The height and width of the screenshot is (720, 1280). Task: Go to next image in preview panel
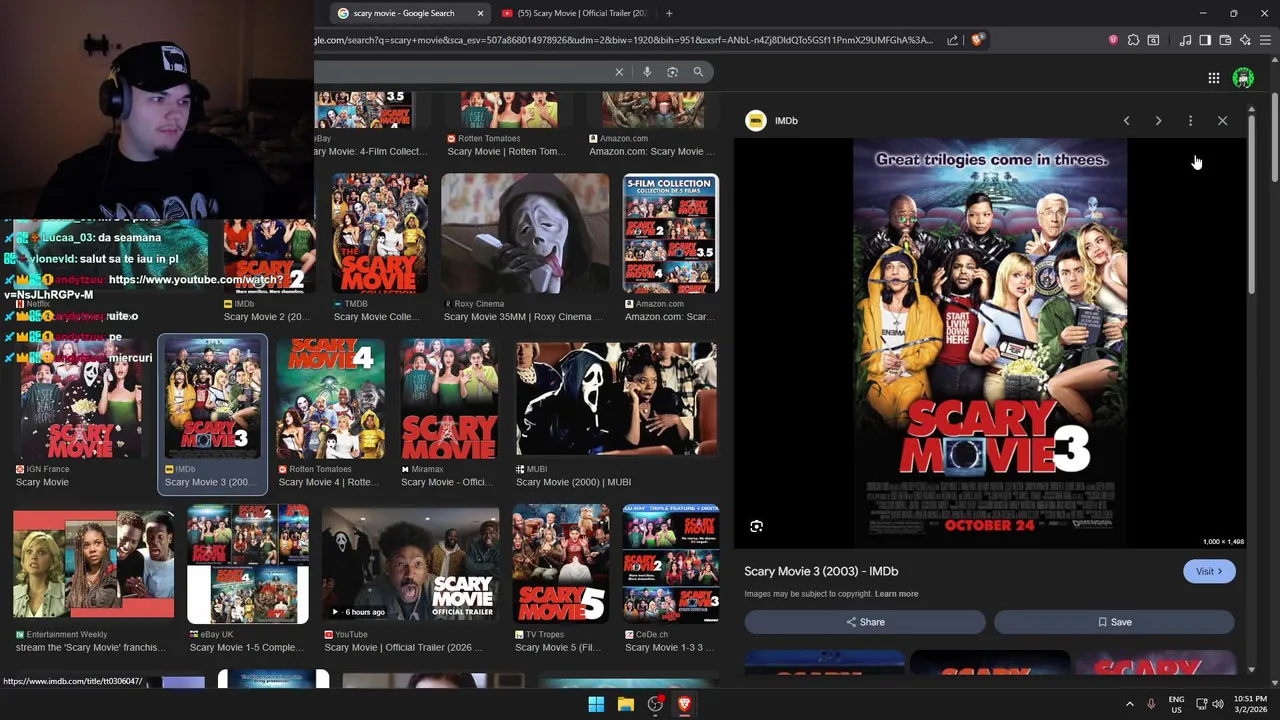pos(1158,121)
